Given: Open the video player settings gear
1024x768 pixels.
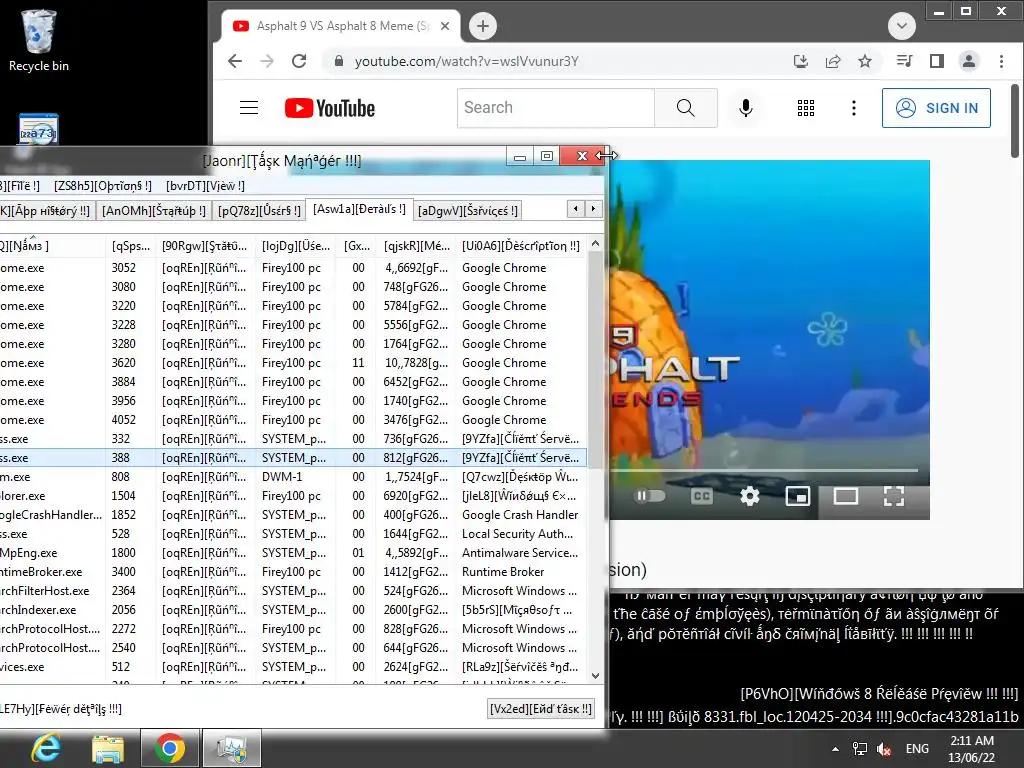Looking at the screenshot, I should tap(750, 496).
